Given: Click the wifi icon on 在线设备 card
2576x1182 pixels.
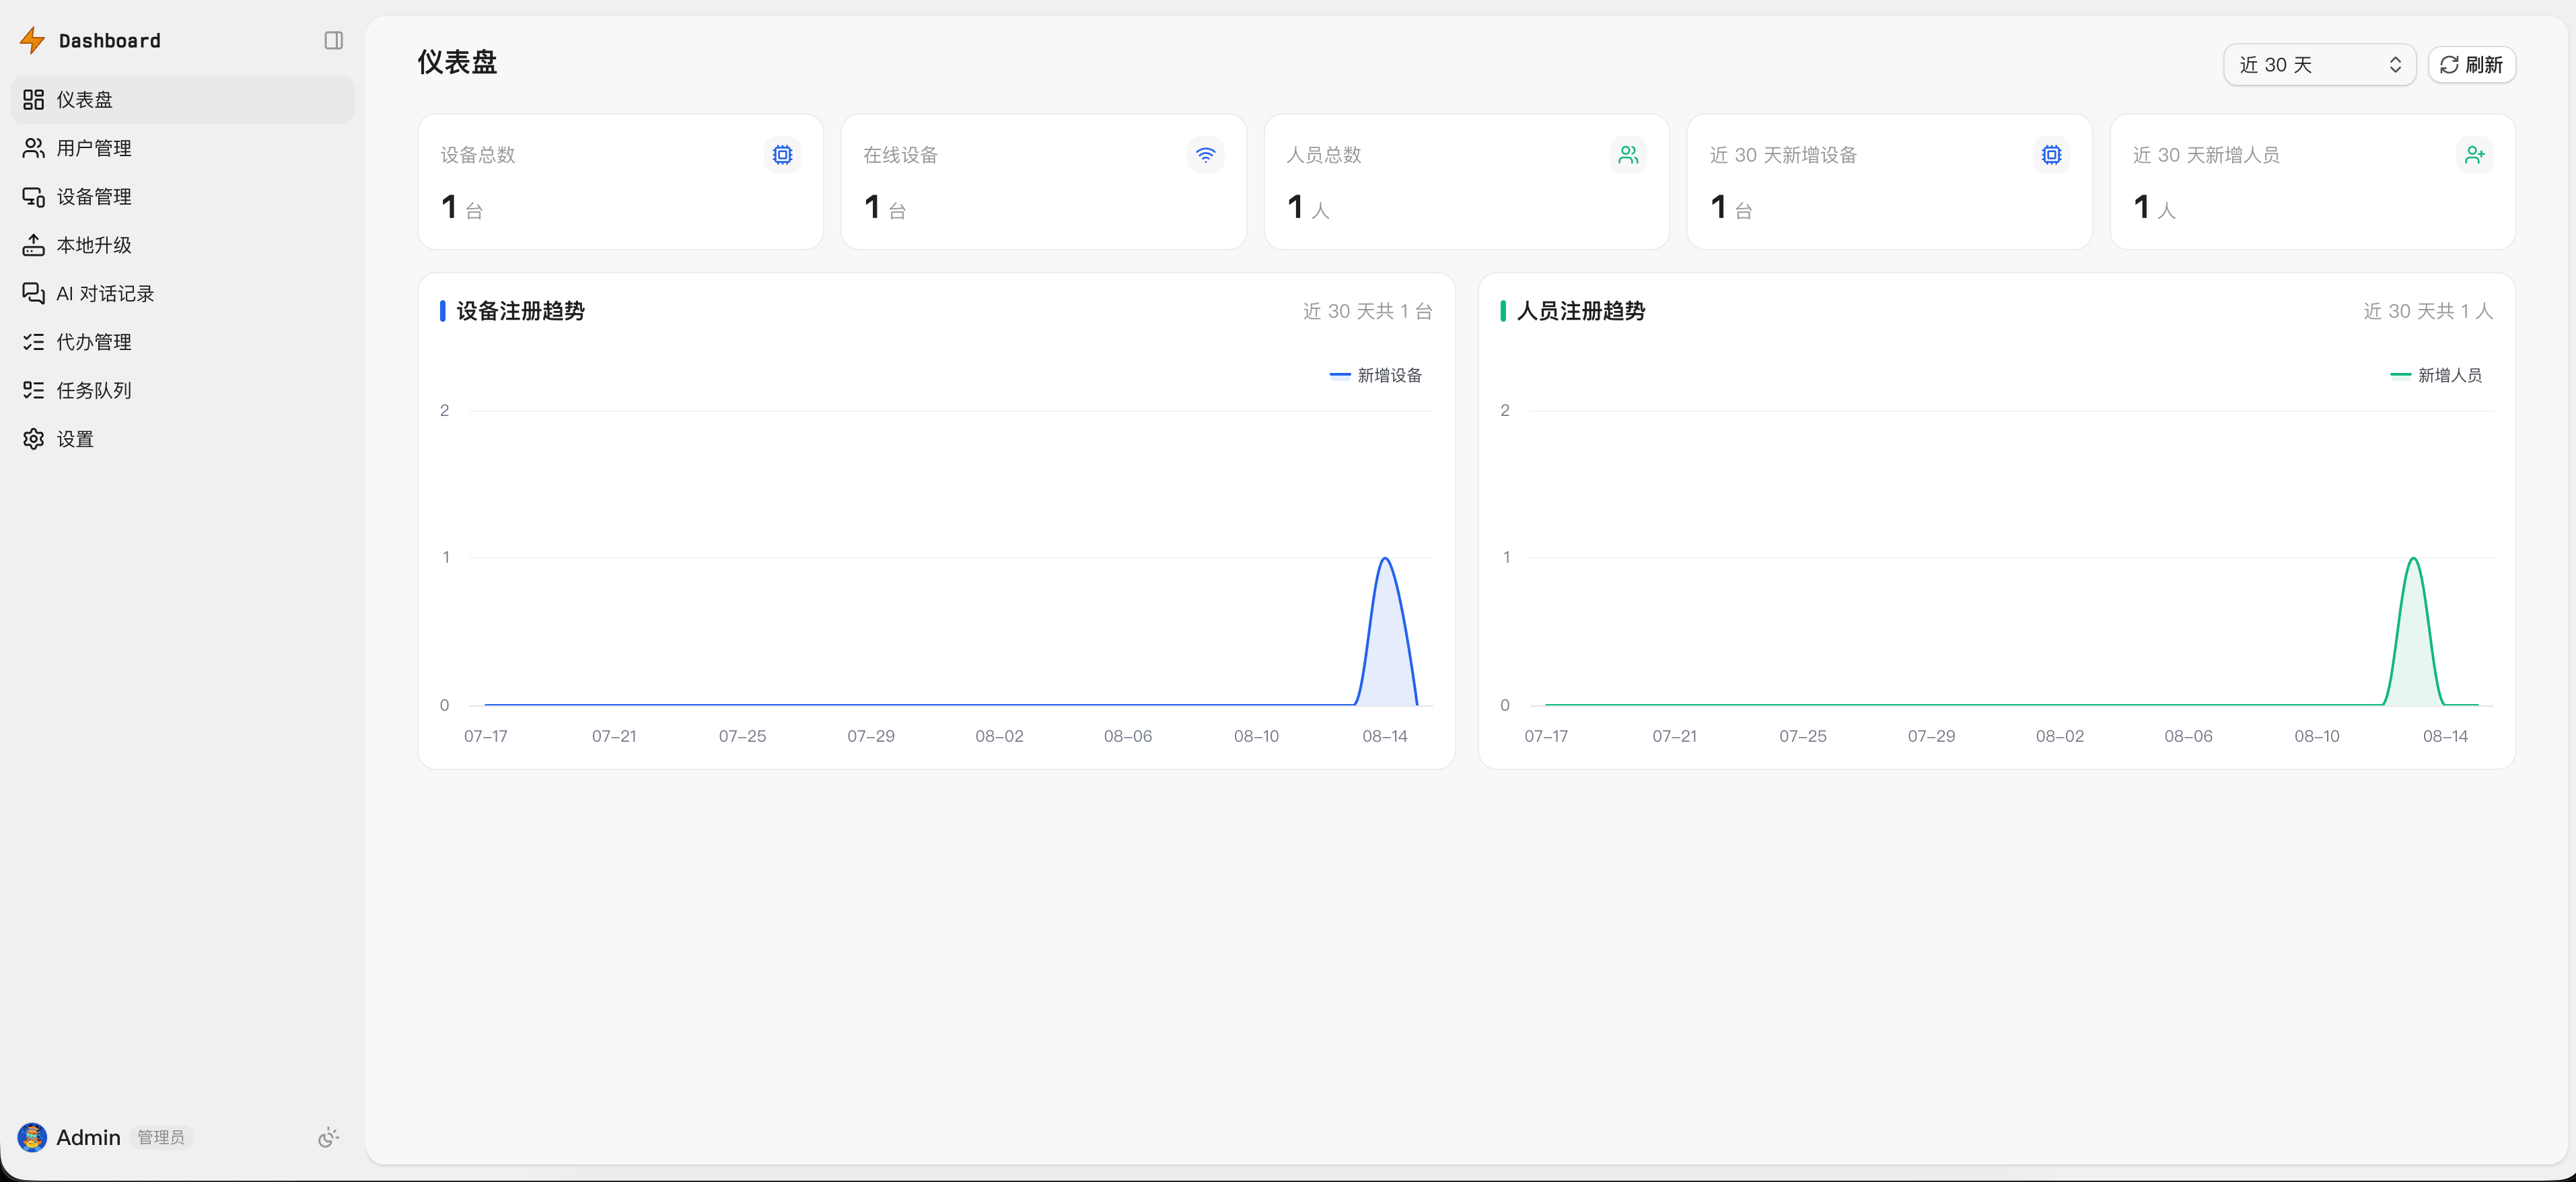Looking at the screenshot, I should point(1205,155).
